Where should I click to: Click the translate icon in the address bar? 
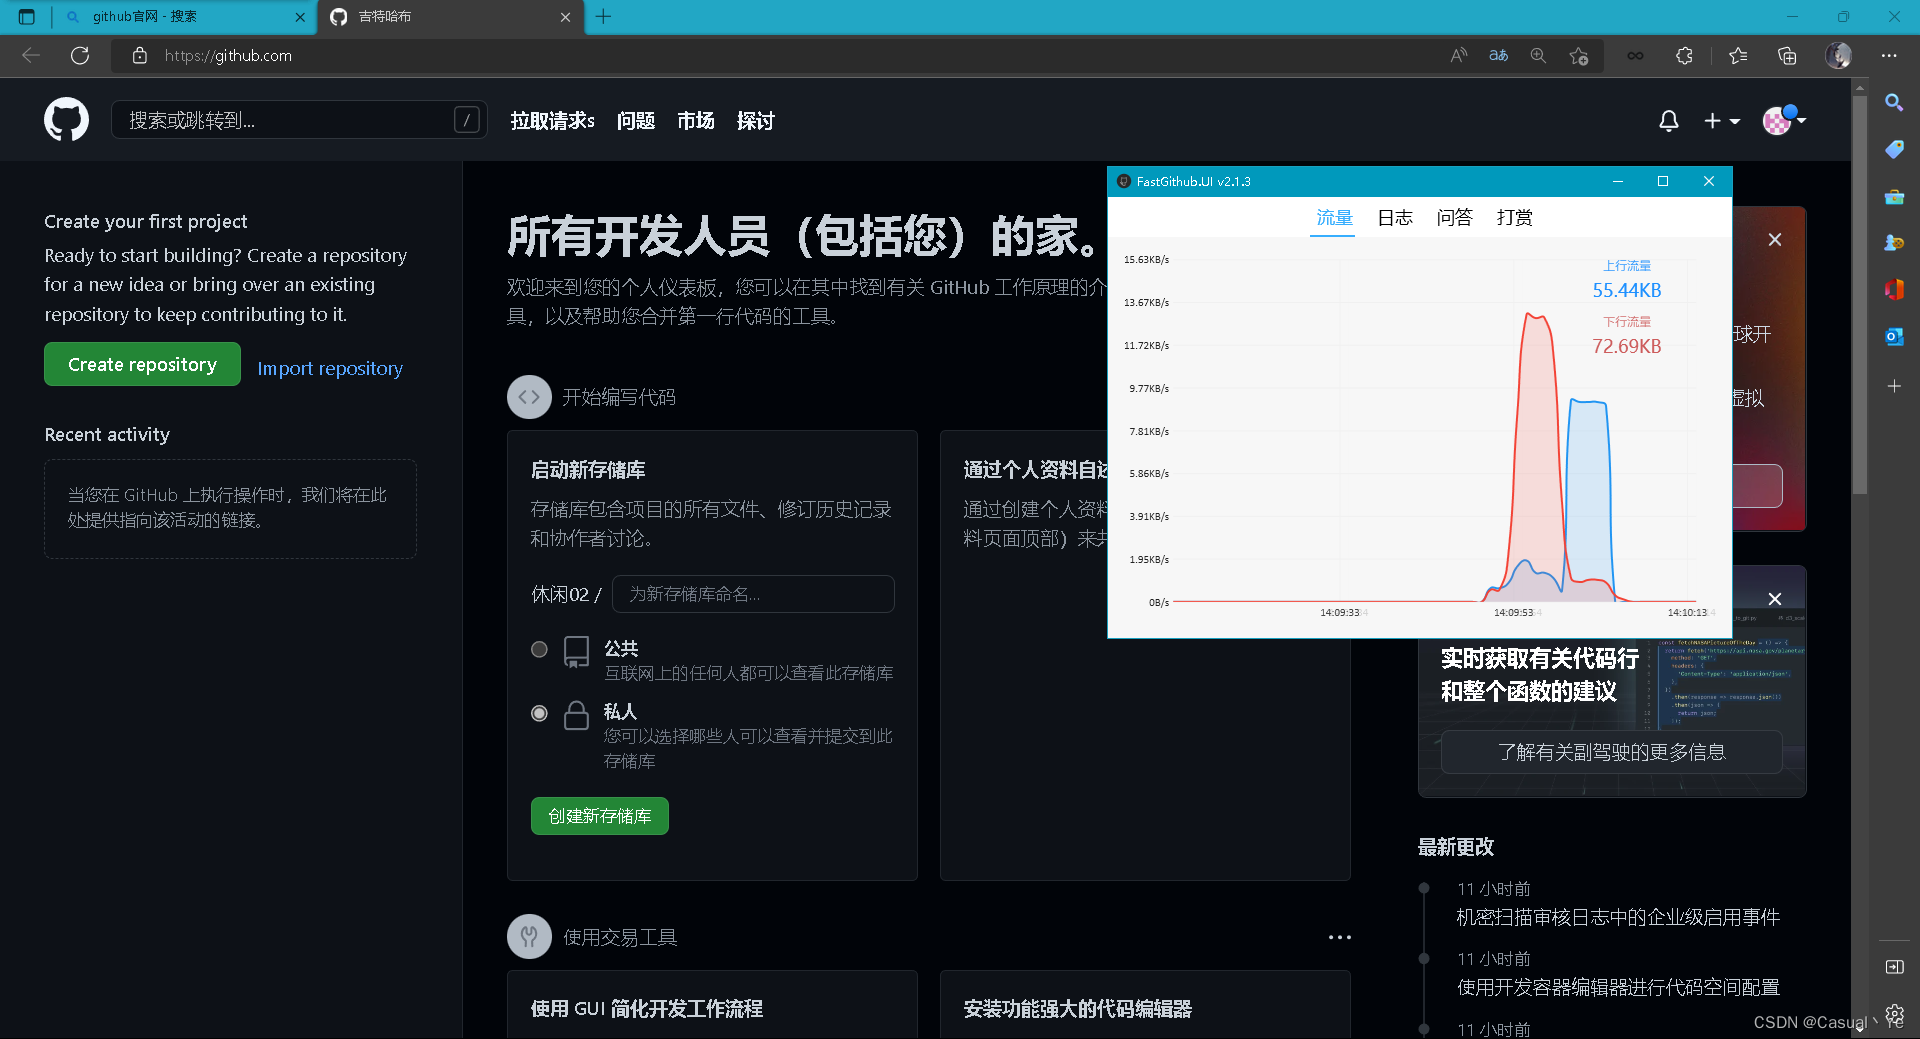[x=1498, y=56]
